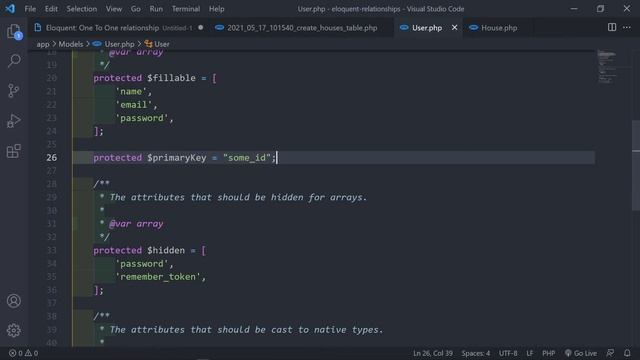Viewport: 640px width, 360px height.
Task: Open the Search view in activity bar
Action: click(x=14, y=61)
